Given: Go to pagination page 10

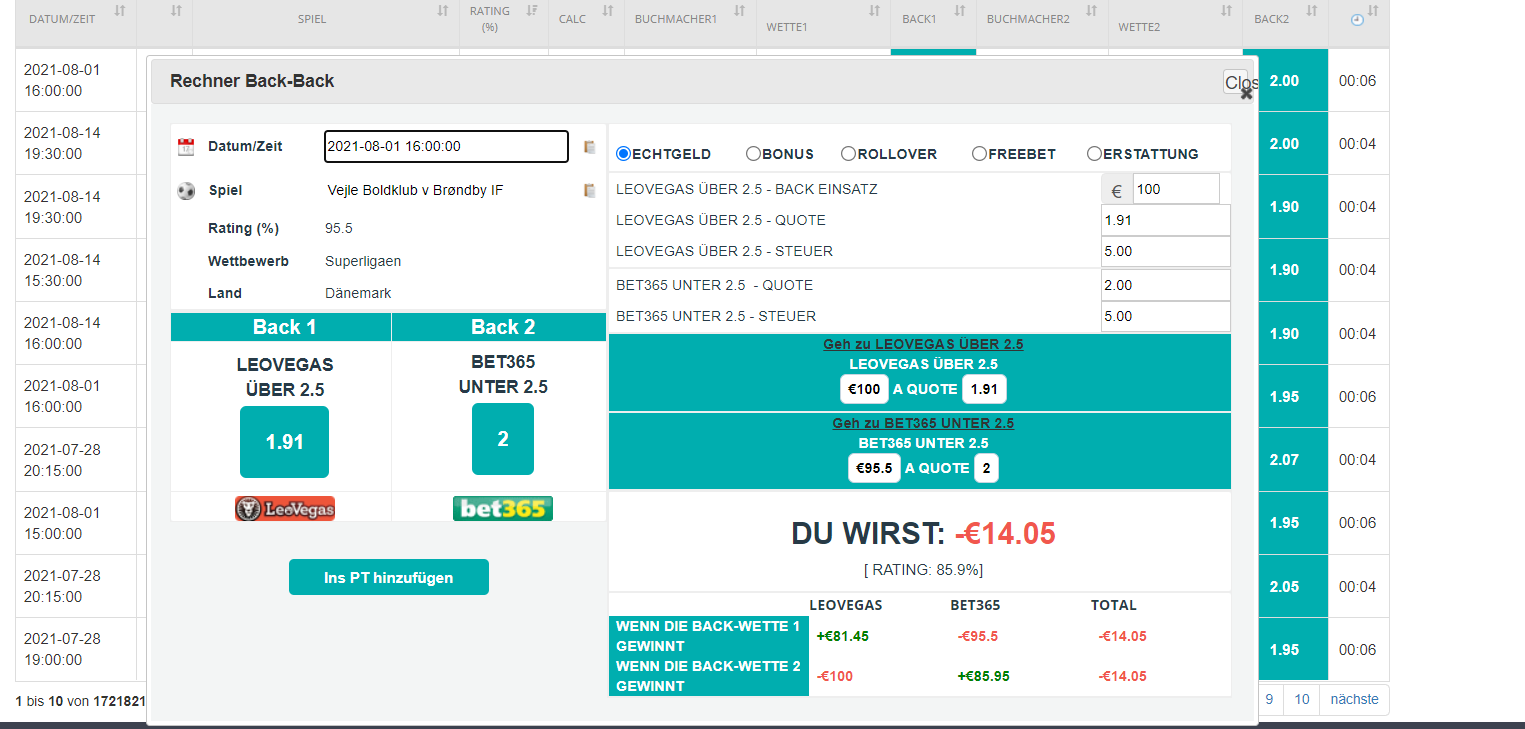Looking at the screenshot, I should click(1301, 700).
